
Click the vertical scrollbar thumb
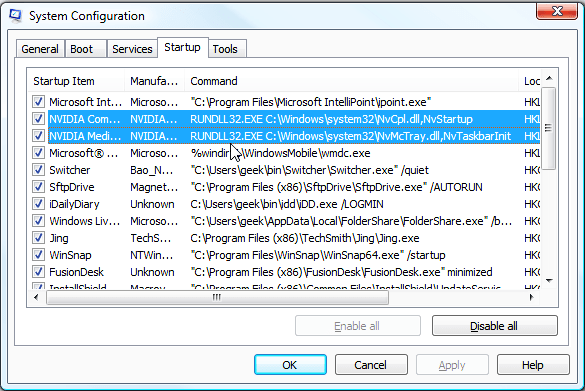pyautogui.click(x=549, y=128)
